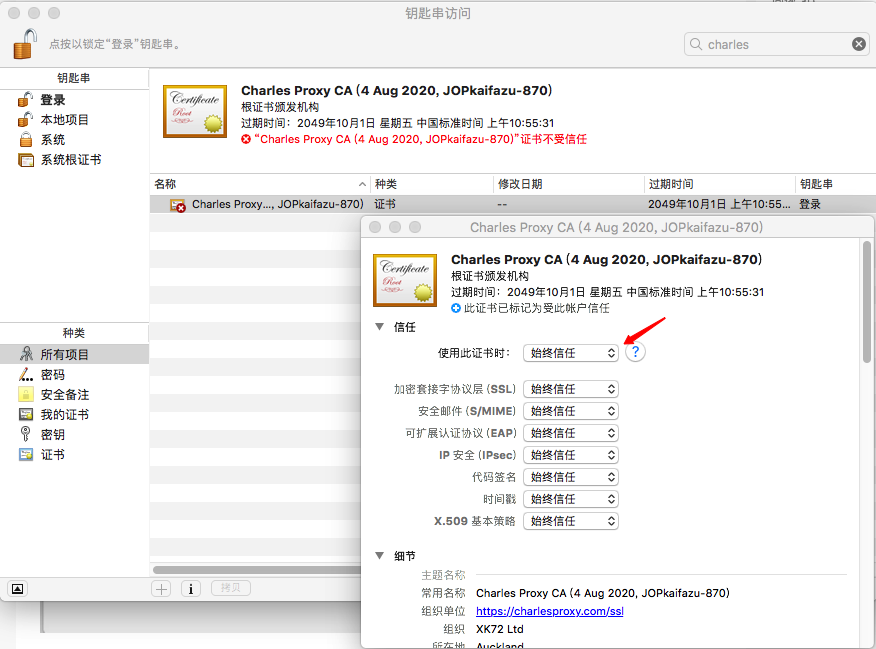Click the 证书 category icon
Viewport: 876px width, 649px height.
[26, 454]
